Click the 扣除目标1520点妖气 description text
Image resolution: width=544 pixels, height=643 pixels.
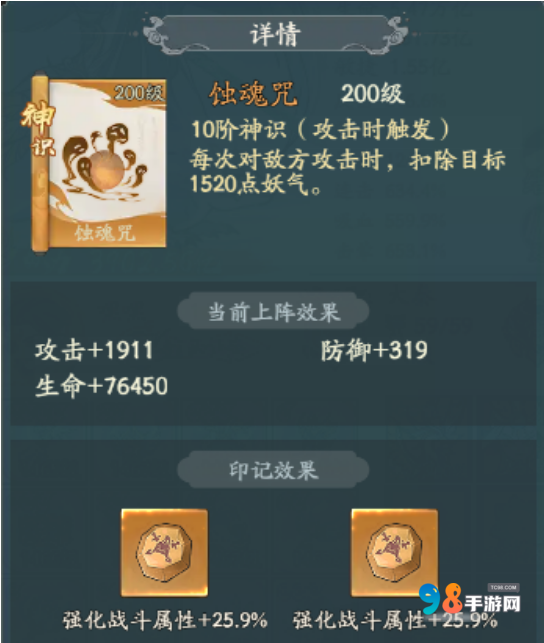tap(348, 171)
